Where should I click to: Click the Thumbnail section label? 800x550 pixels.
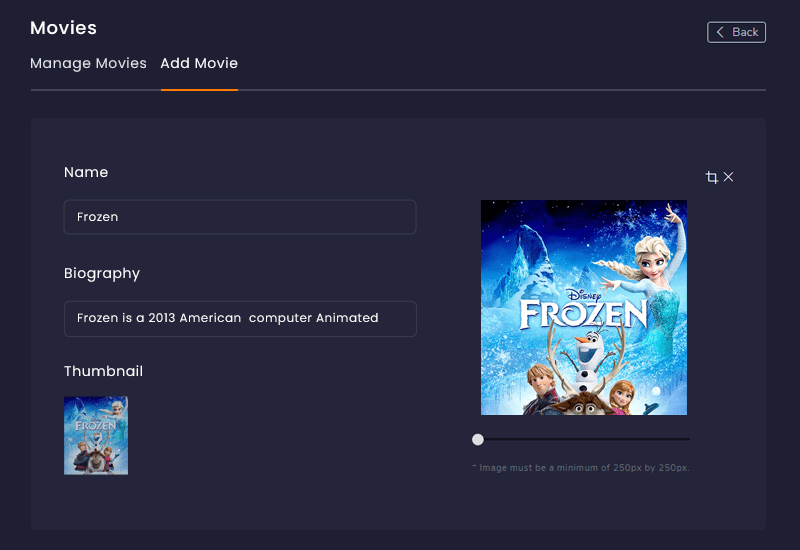click(x=103, y=371)
